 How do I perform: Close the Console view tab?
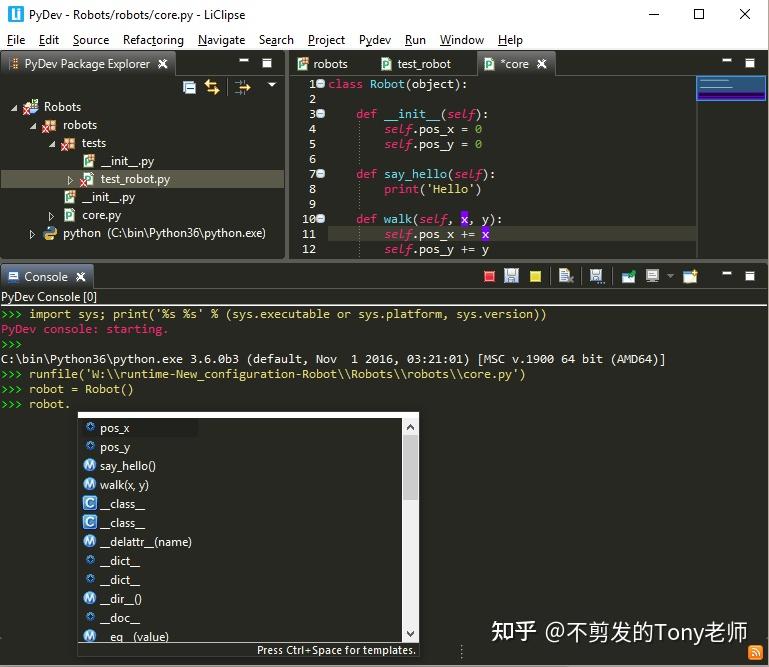tap(81, 277)
